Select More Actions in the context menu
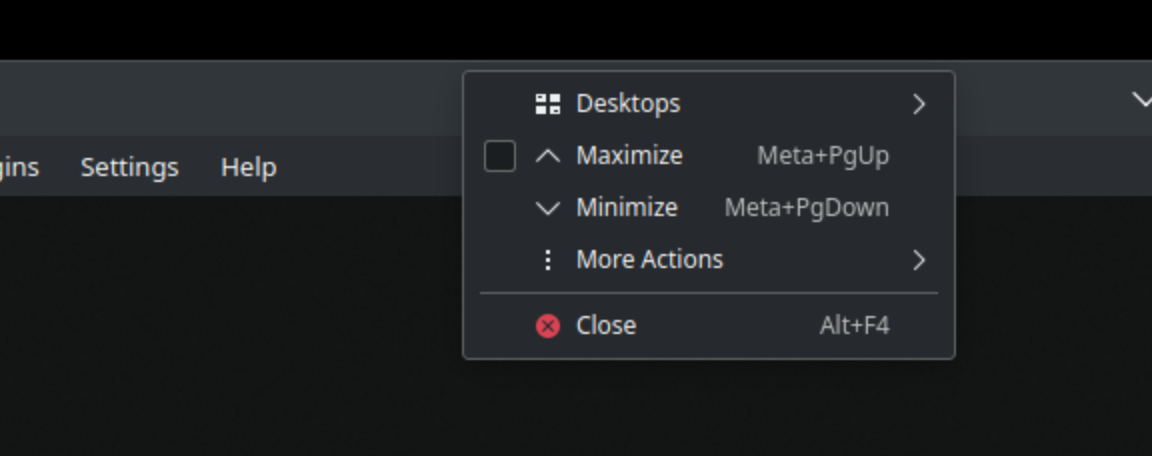This screenshot has width=1152, height=456. [709, 260]
